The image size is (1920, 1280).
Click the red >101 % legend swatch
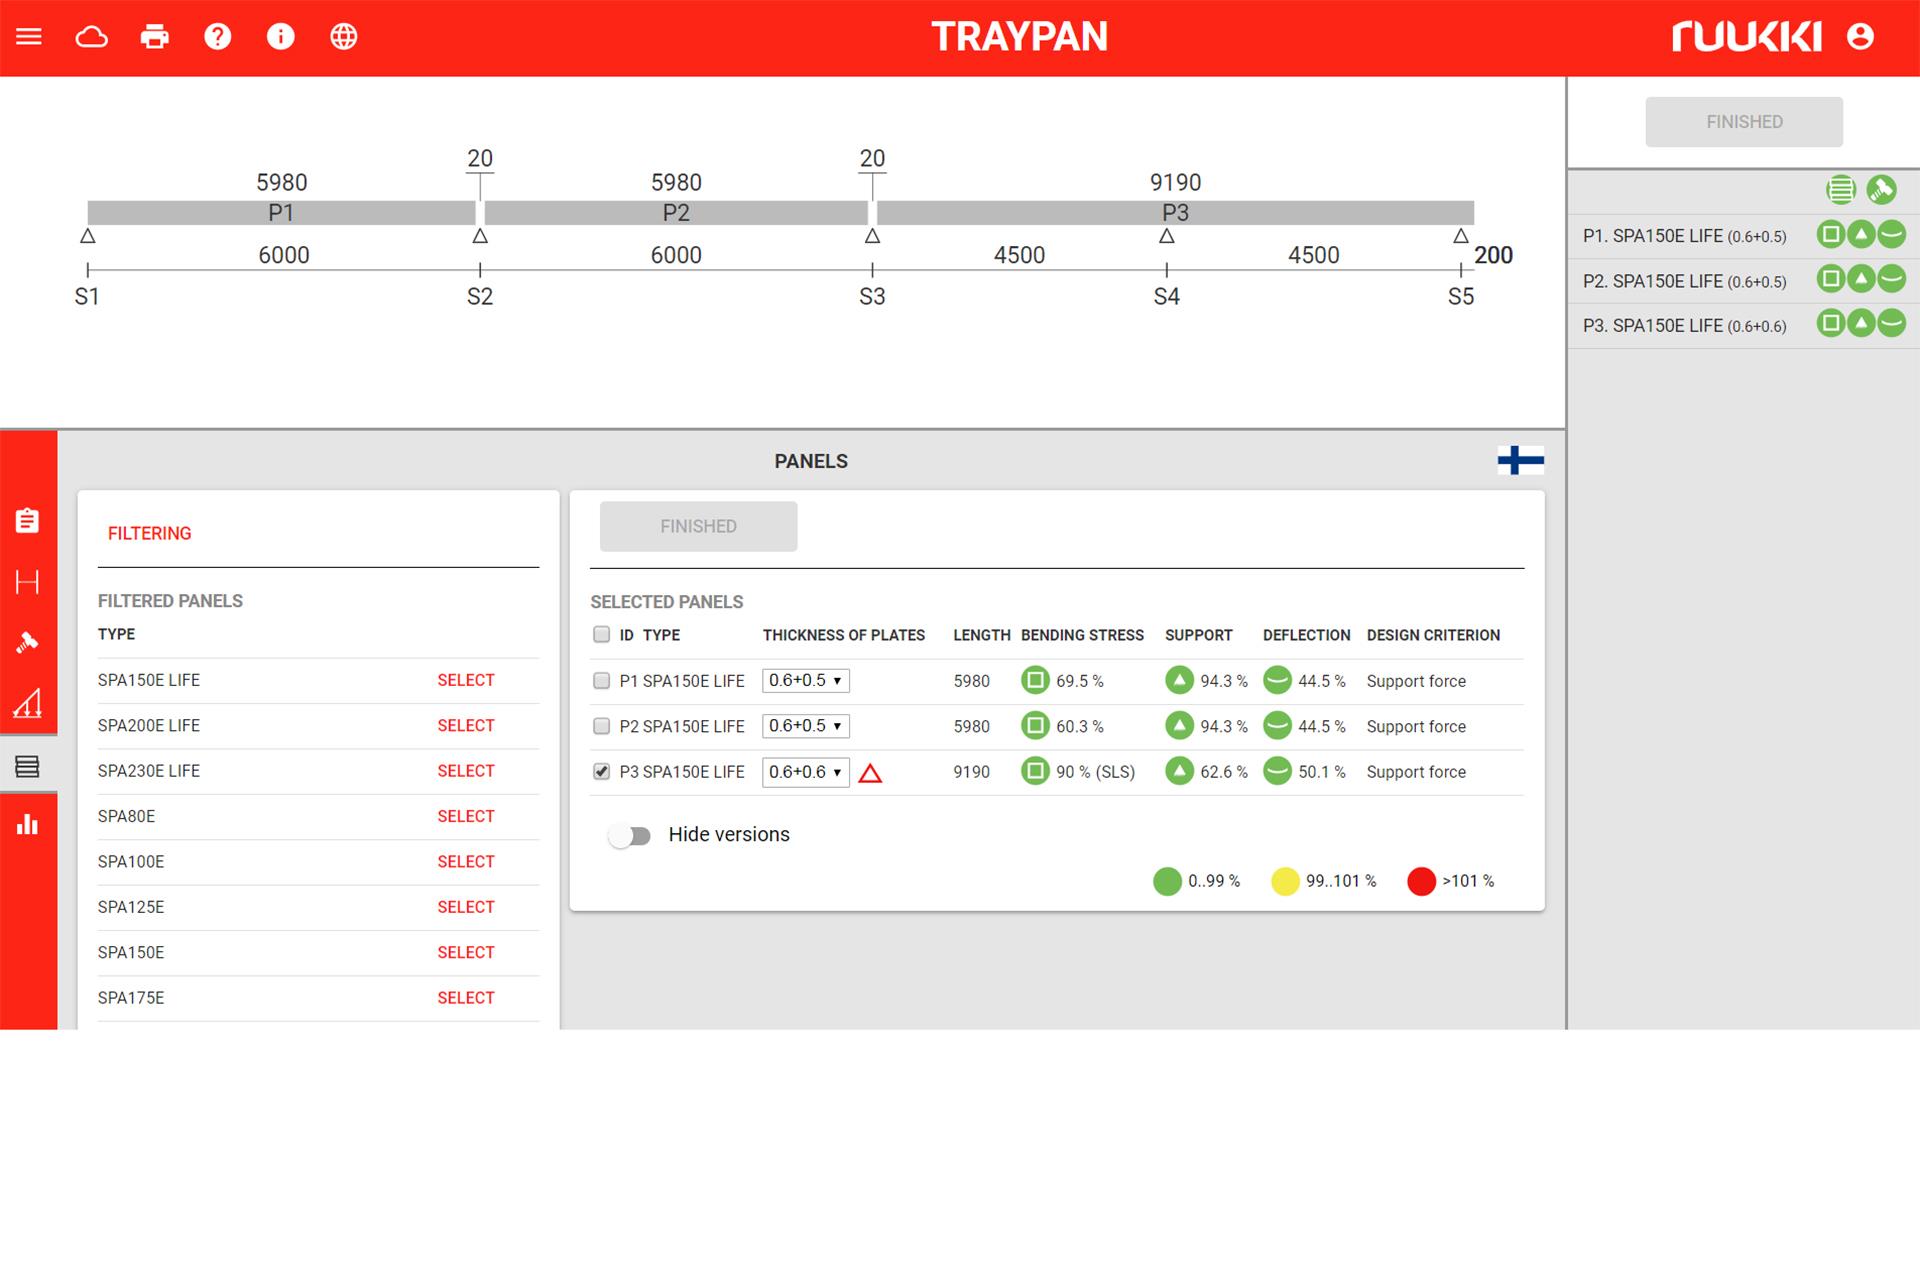[1421, 881]
